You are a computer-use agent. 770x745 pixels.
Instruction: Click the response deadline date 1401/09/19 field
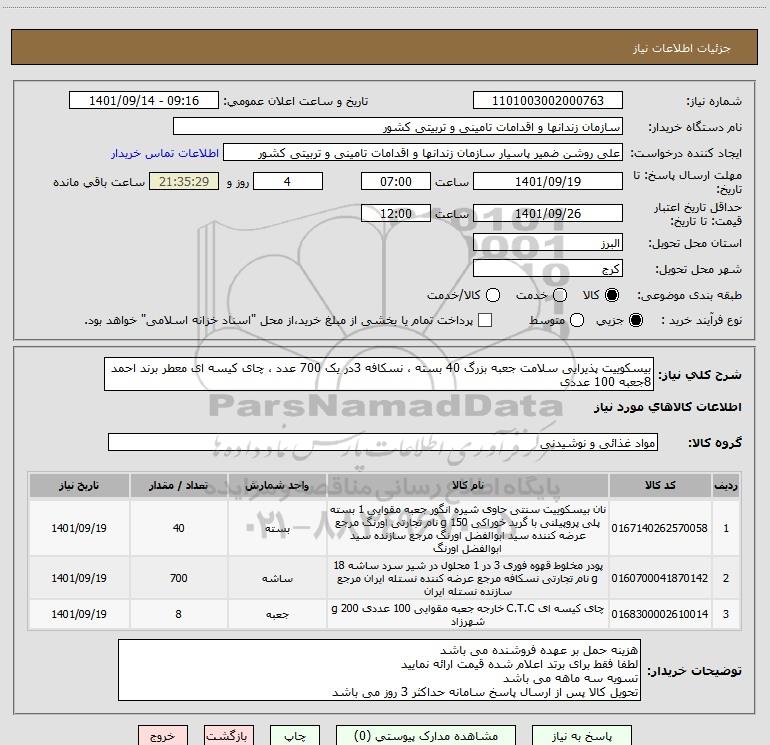[548, 181]
